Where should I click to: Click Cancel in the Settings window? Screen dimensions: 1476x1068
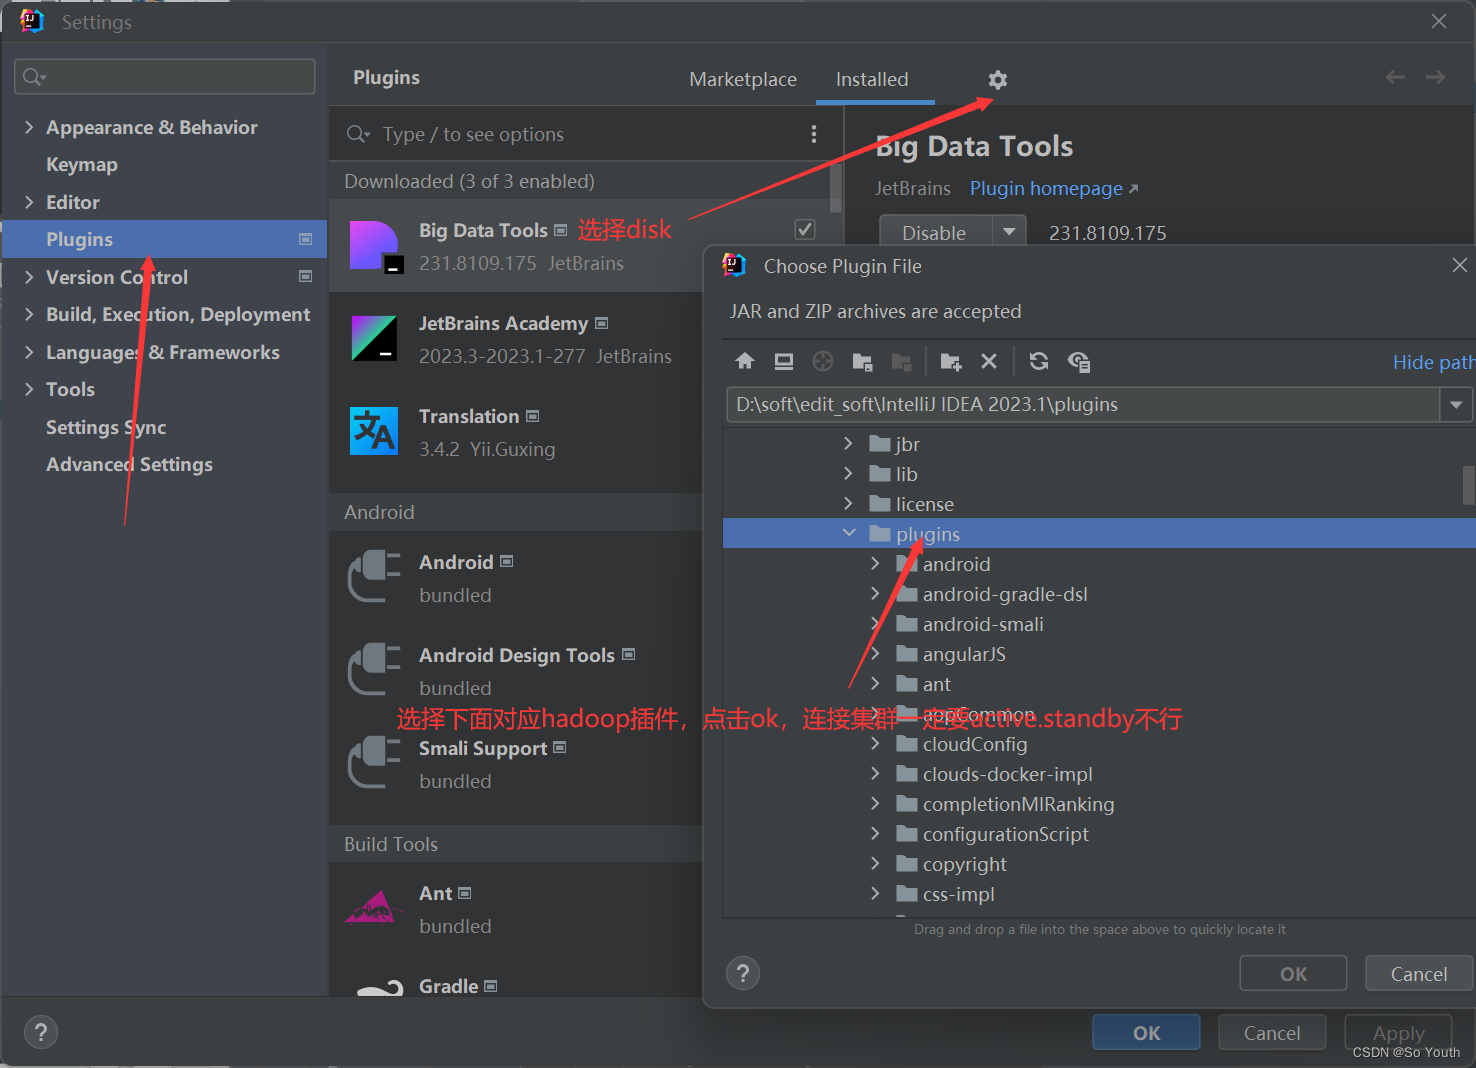tap(1272, 1032)
